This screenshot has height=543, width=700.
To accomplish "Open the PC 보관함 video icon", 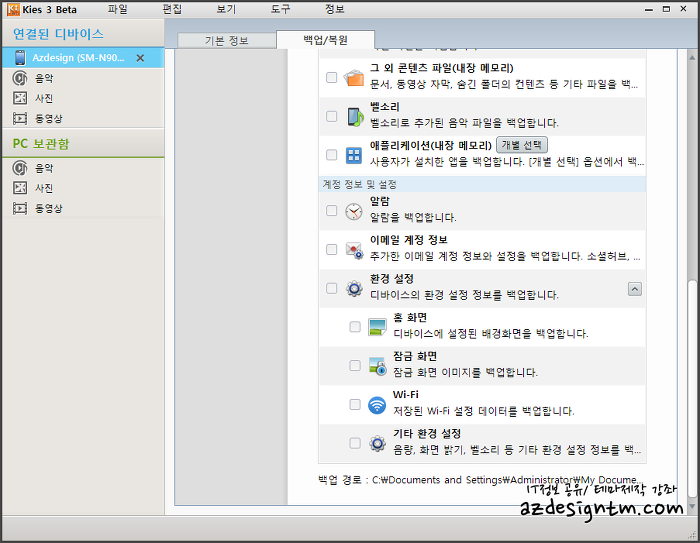I will 20,208.
